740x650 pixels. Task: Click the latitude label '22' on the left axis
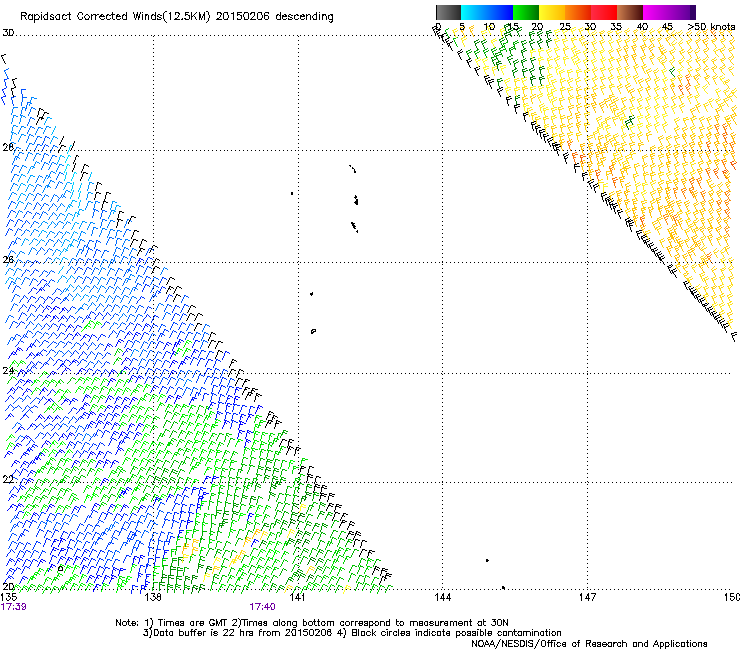[8, 480]
